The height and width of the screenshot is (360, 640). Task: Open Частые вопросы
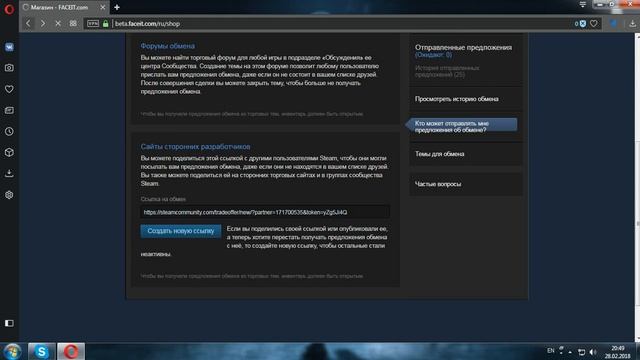(x=438, y=184)
